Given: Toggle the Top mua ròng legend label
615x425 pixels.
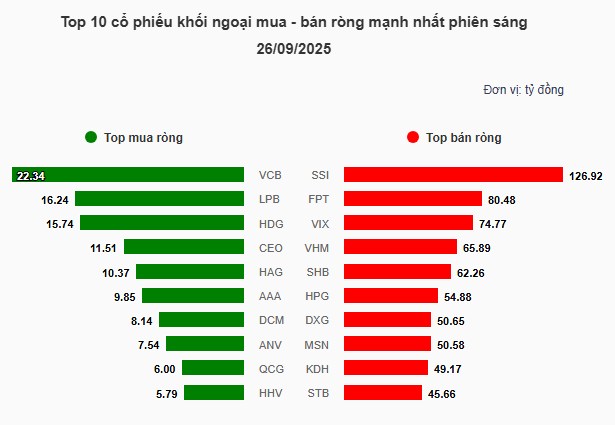Looking at the screenshot, I should [143, 138].
